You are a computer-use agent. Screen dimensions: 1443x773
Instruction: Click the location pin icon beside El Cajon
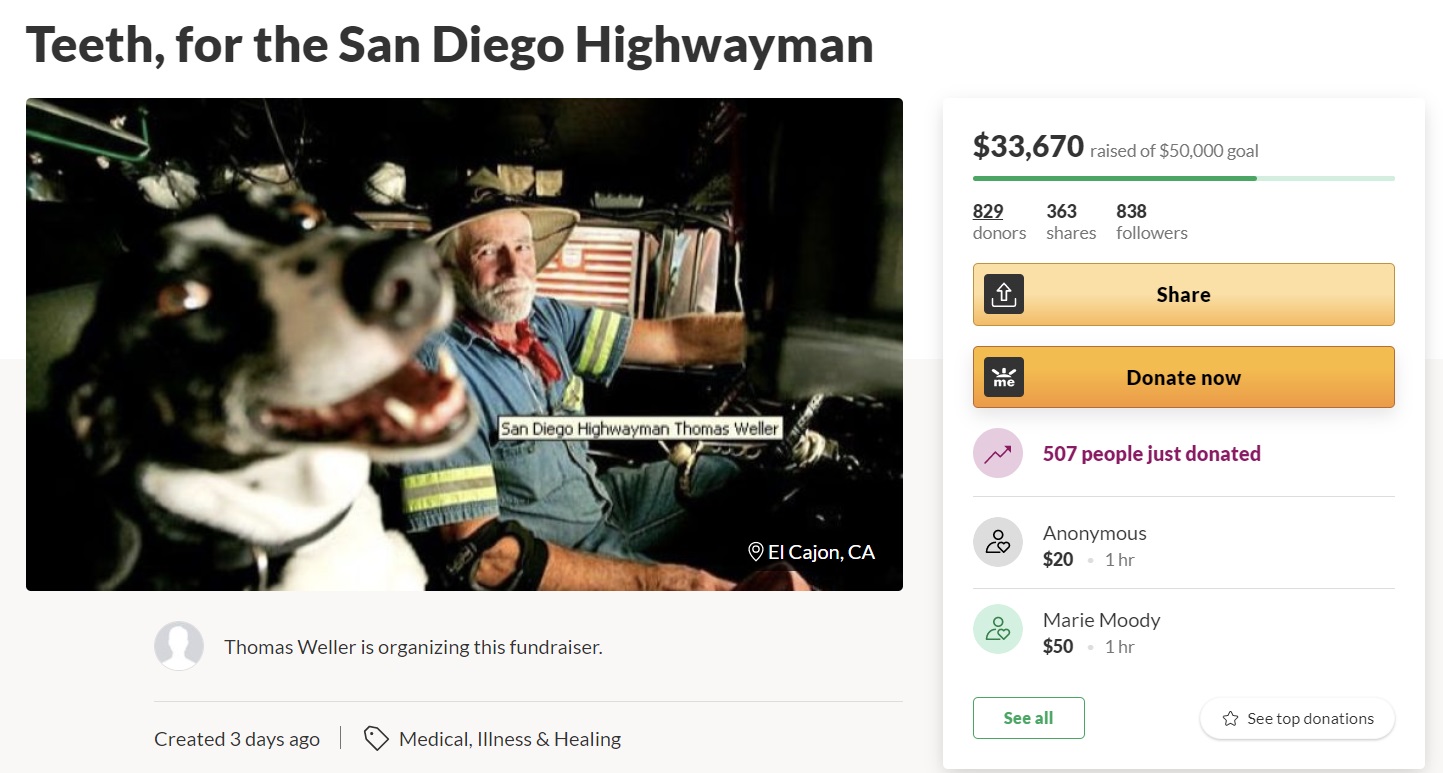click(757, 551)
